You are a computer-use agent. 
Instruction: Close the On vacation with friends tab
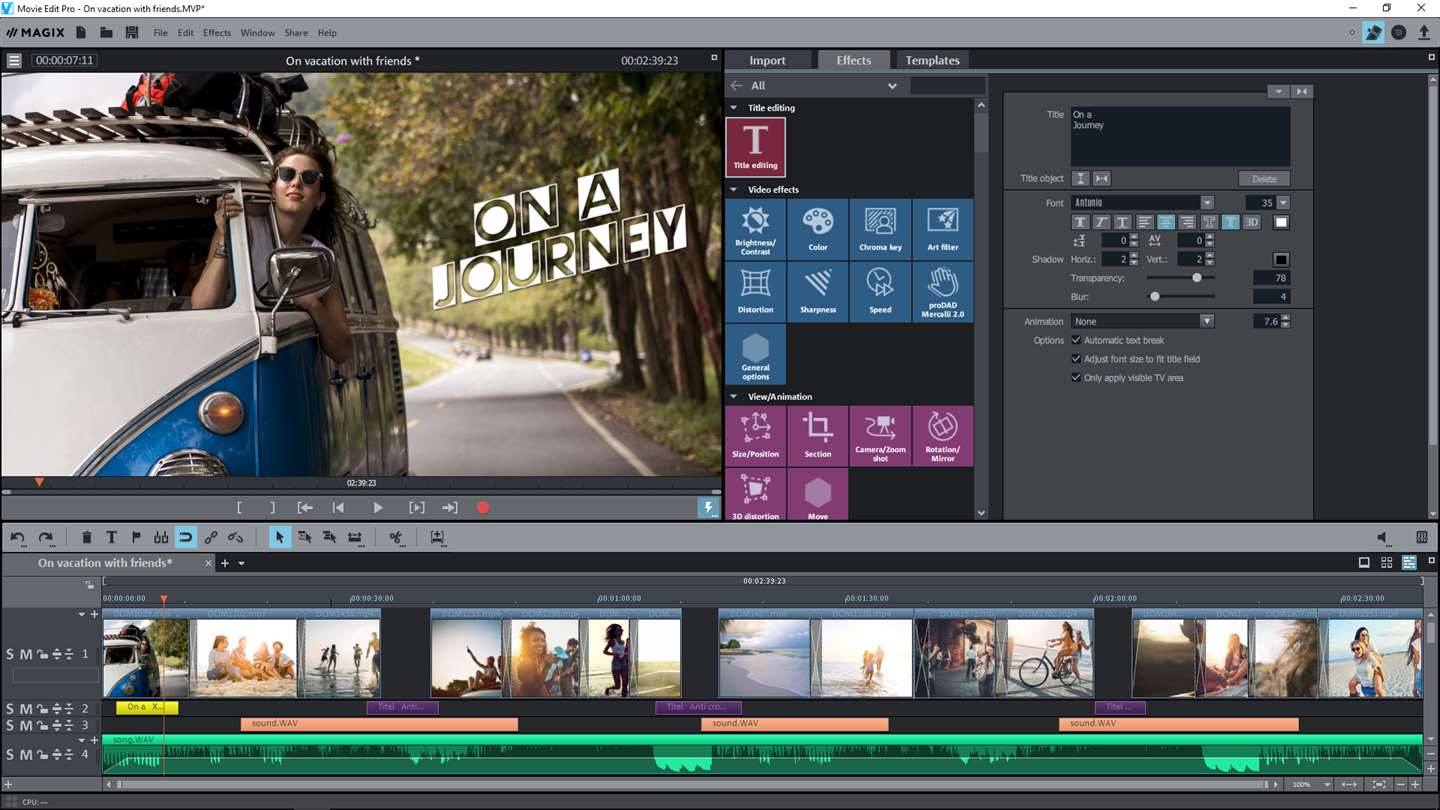pyautogui.click(x=208, y=564)
